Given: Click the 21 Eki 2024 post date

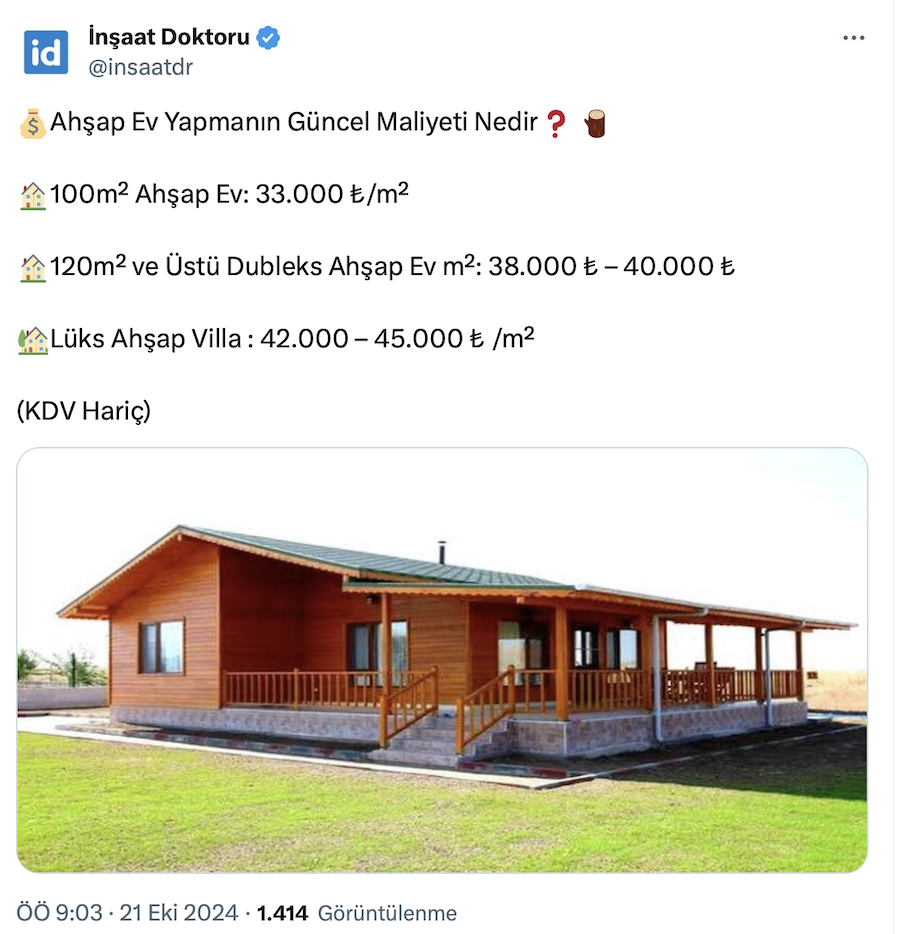Looking at the screenshot, I should (x=179, y=913).
